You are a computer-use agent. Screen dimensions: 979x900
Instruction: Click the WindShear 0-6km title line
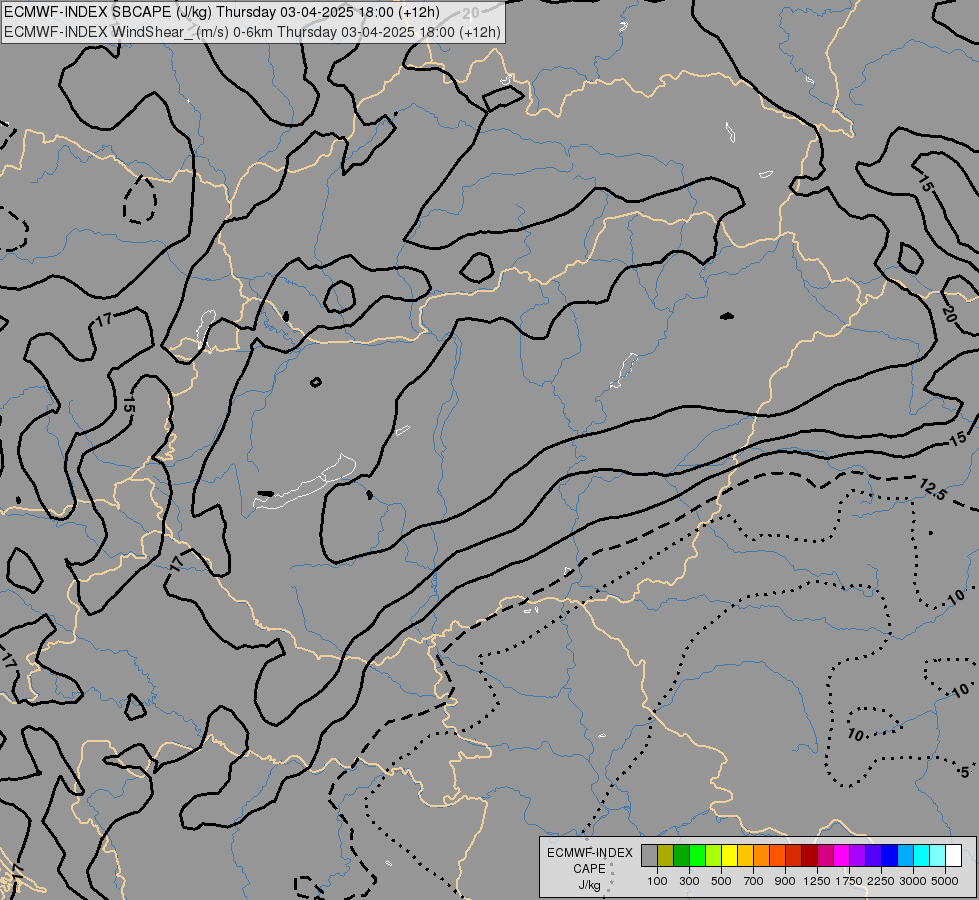[252, 32]
